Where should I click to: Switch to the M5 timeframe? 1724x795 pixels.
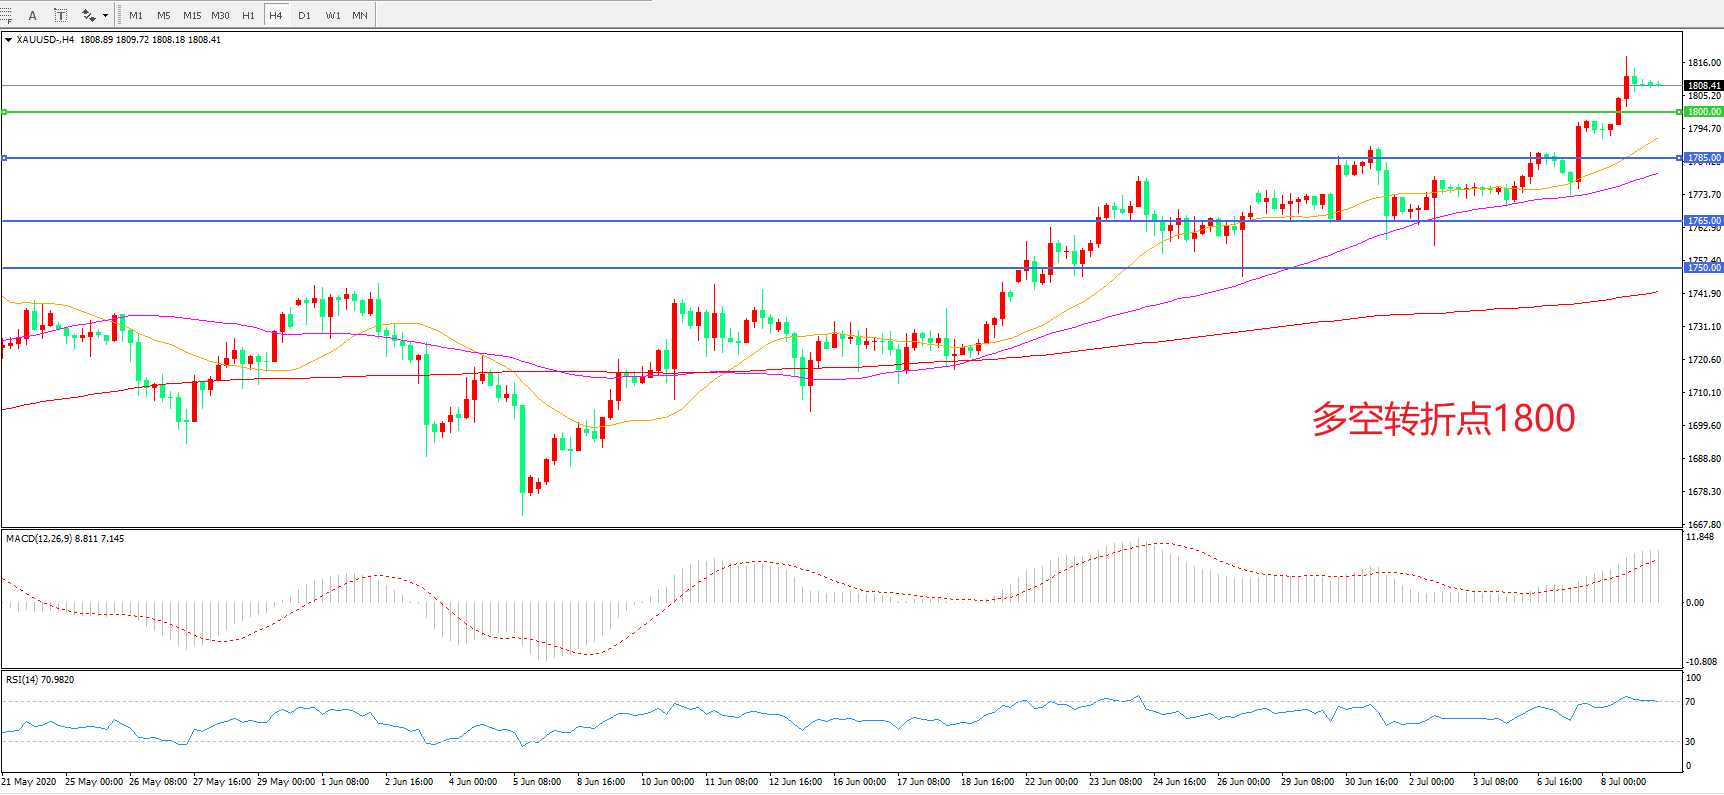click(164, 15)
